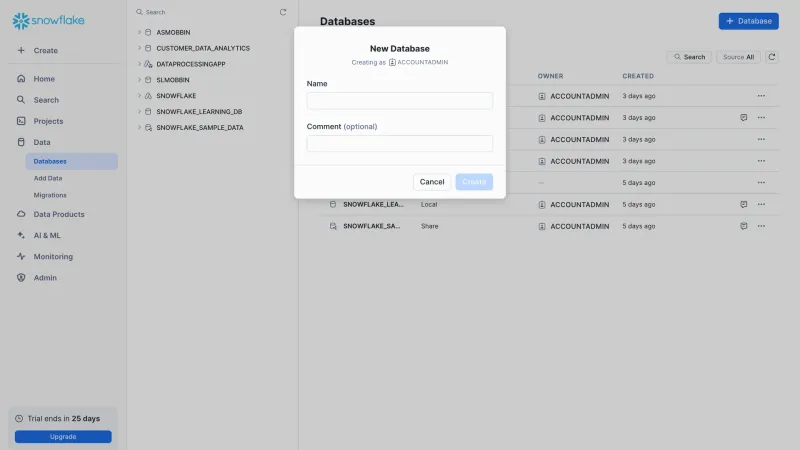
Task: Click the Search magnifier icon in sidebar
Action: tap(21, 100)
